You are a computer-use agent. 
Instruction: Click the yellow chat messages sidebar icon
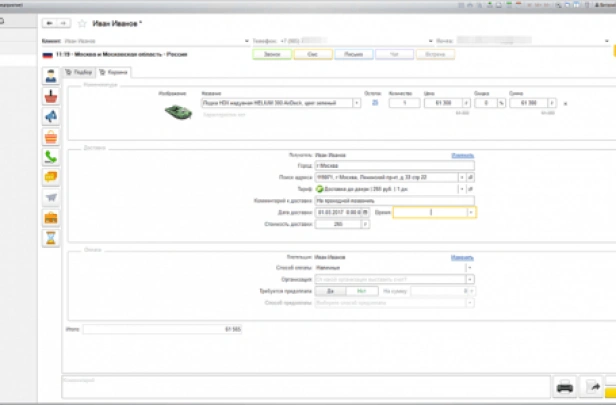pos(50,177)
